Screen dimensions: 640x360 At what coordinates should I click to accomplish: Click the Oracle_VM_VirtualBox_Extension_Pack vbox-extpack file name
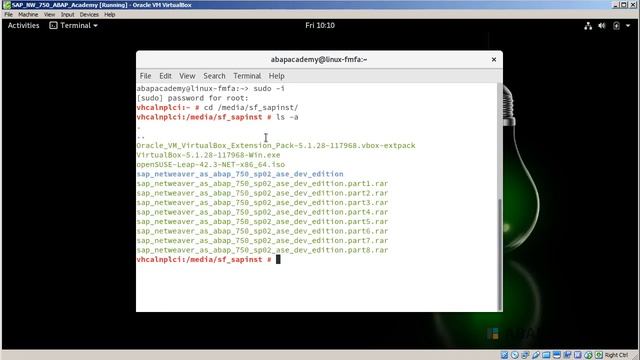[276, 146]
